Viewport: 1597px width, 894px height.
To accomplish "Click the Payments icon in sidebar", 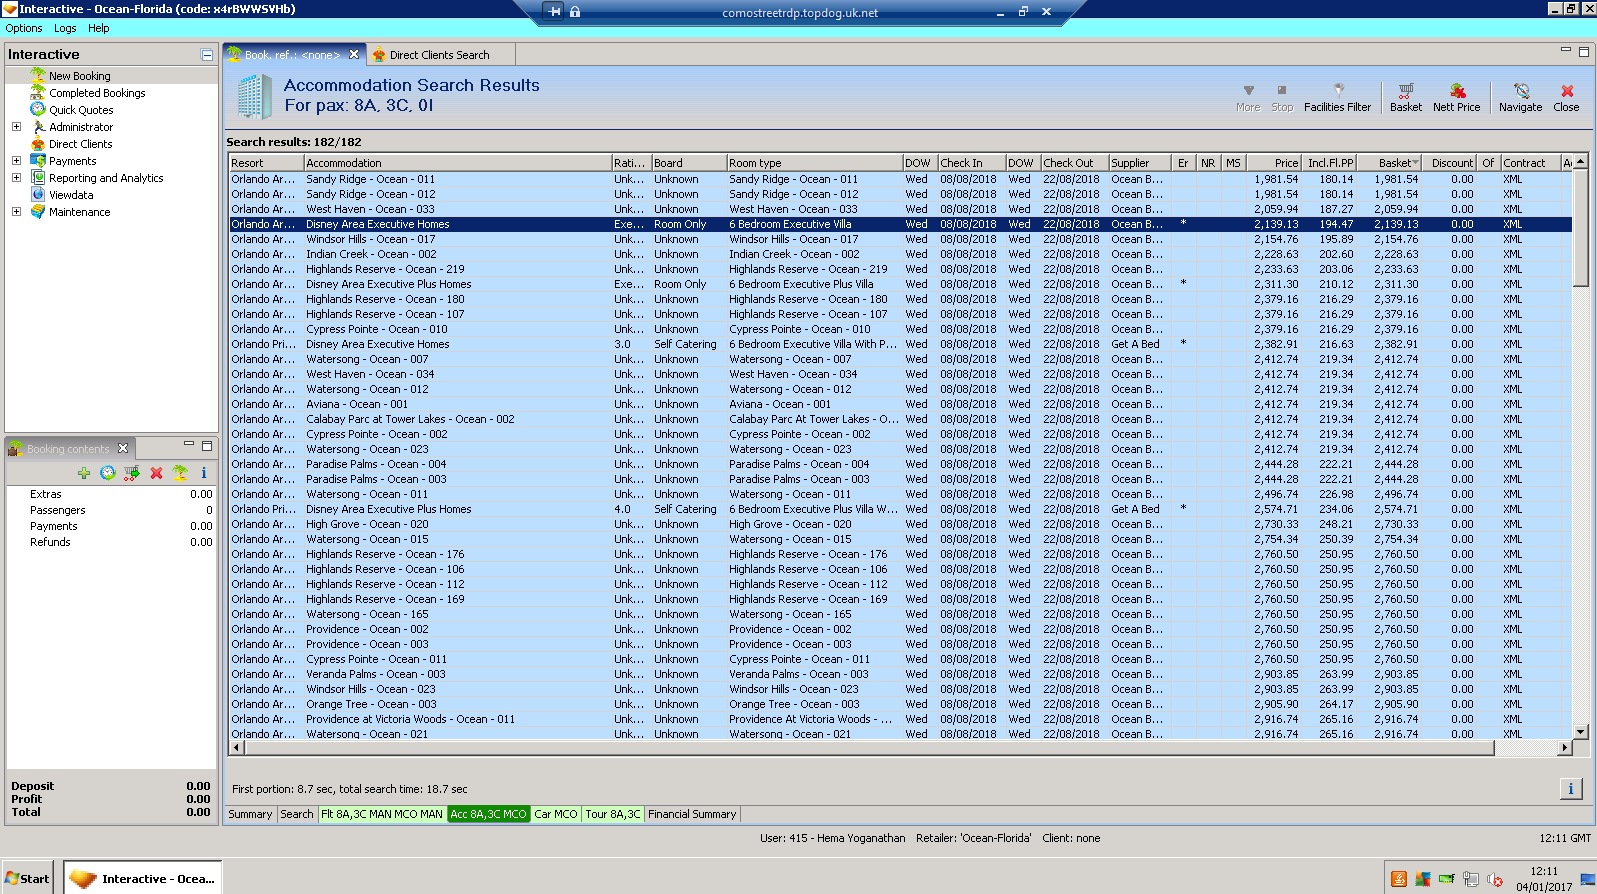I will point(38,160).
